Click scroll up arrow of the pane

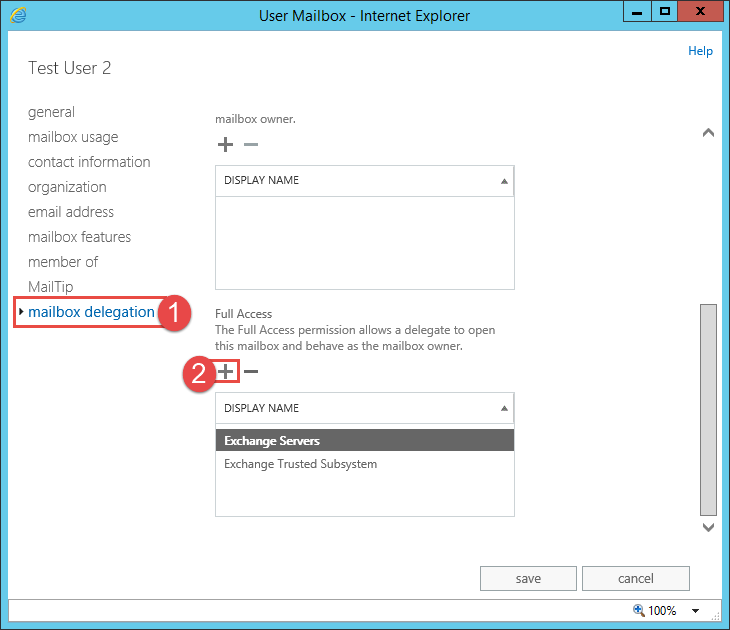pyautogui.click(x=708, y=133)
